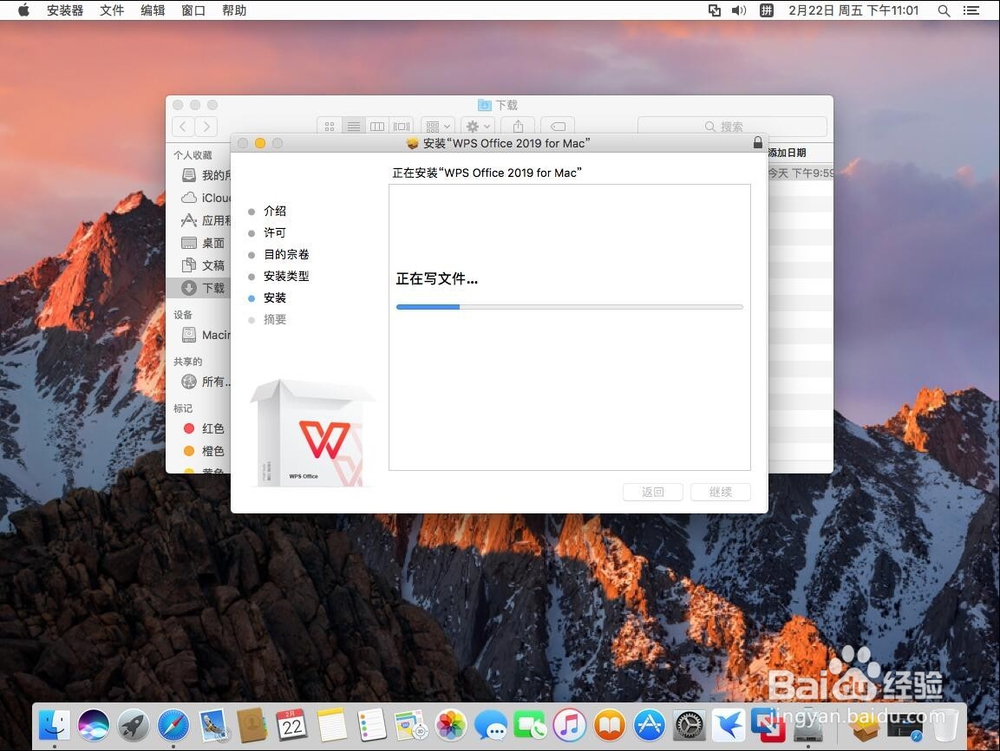Click the Finder 搜索 search field
1000x751 pixels.
coord(732,126)
